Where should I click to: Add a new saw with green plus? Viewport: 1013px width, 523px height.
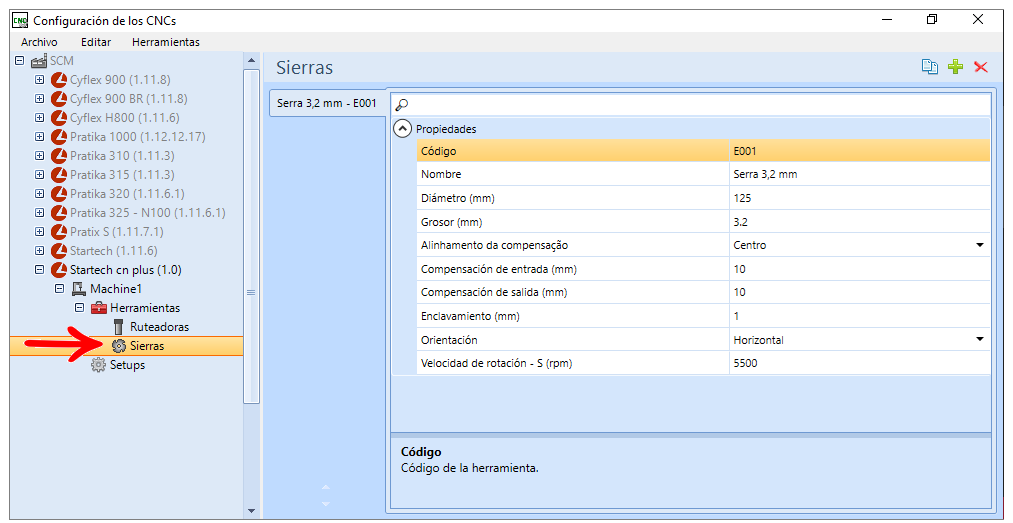[x=956, y=67]
